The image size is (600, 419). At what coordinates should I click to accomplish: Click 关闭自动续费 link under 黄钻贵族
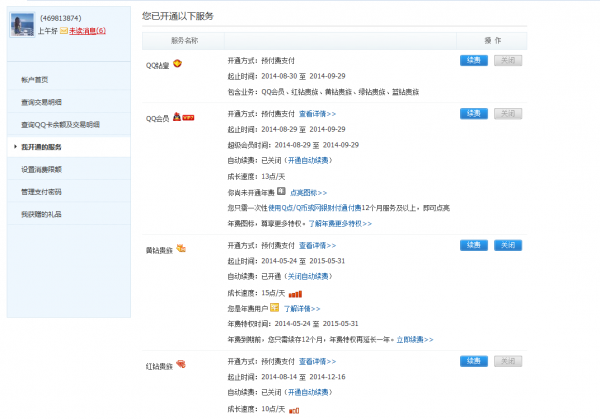[308, 277]
